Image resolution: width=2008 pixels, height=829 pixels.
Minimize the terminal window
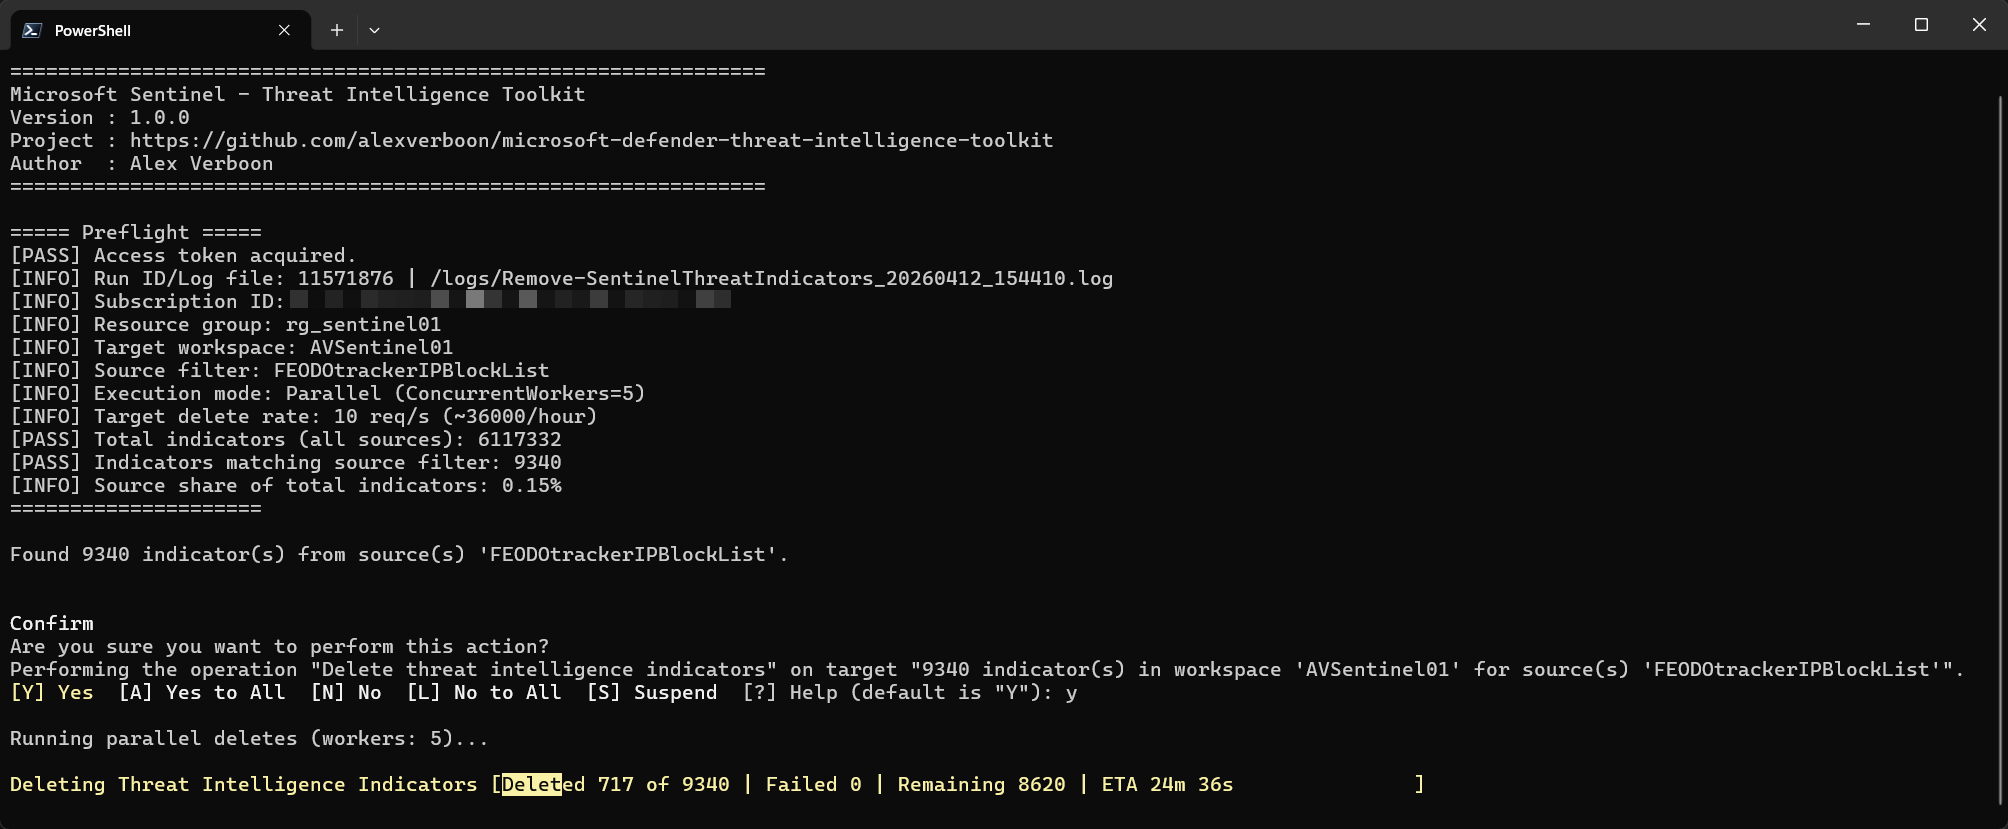tap(1863, 25)
